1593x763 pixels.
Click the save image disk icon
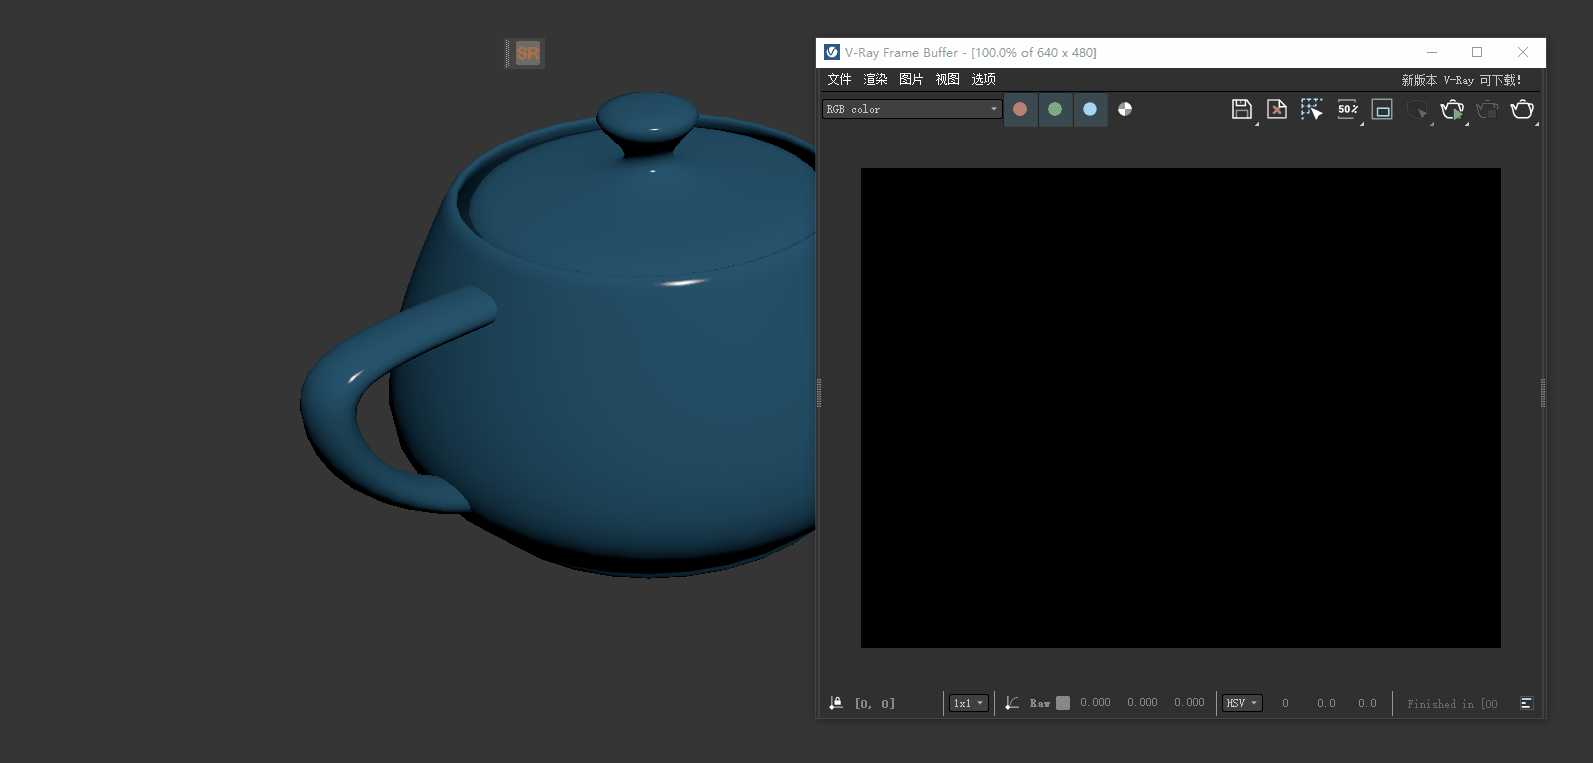click(1241, 110)
